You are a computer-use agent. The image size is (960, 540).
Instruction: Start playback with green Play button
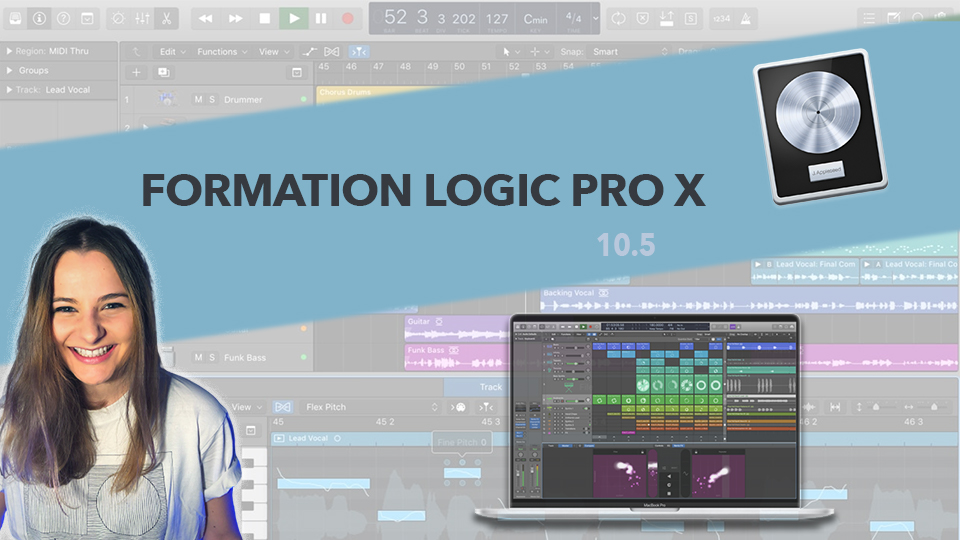click(x=294, y=18)
